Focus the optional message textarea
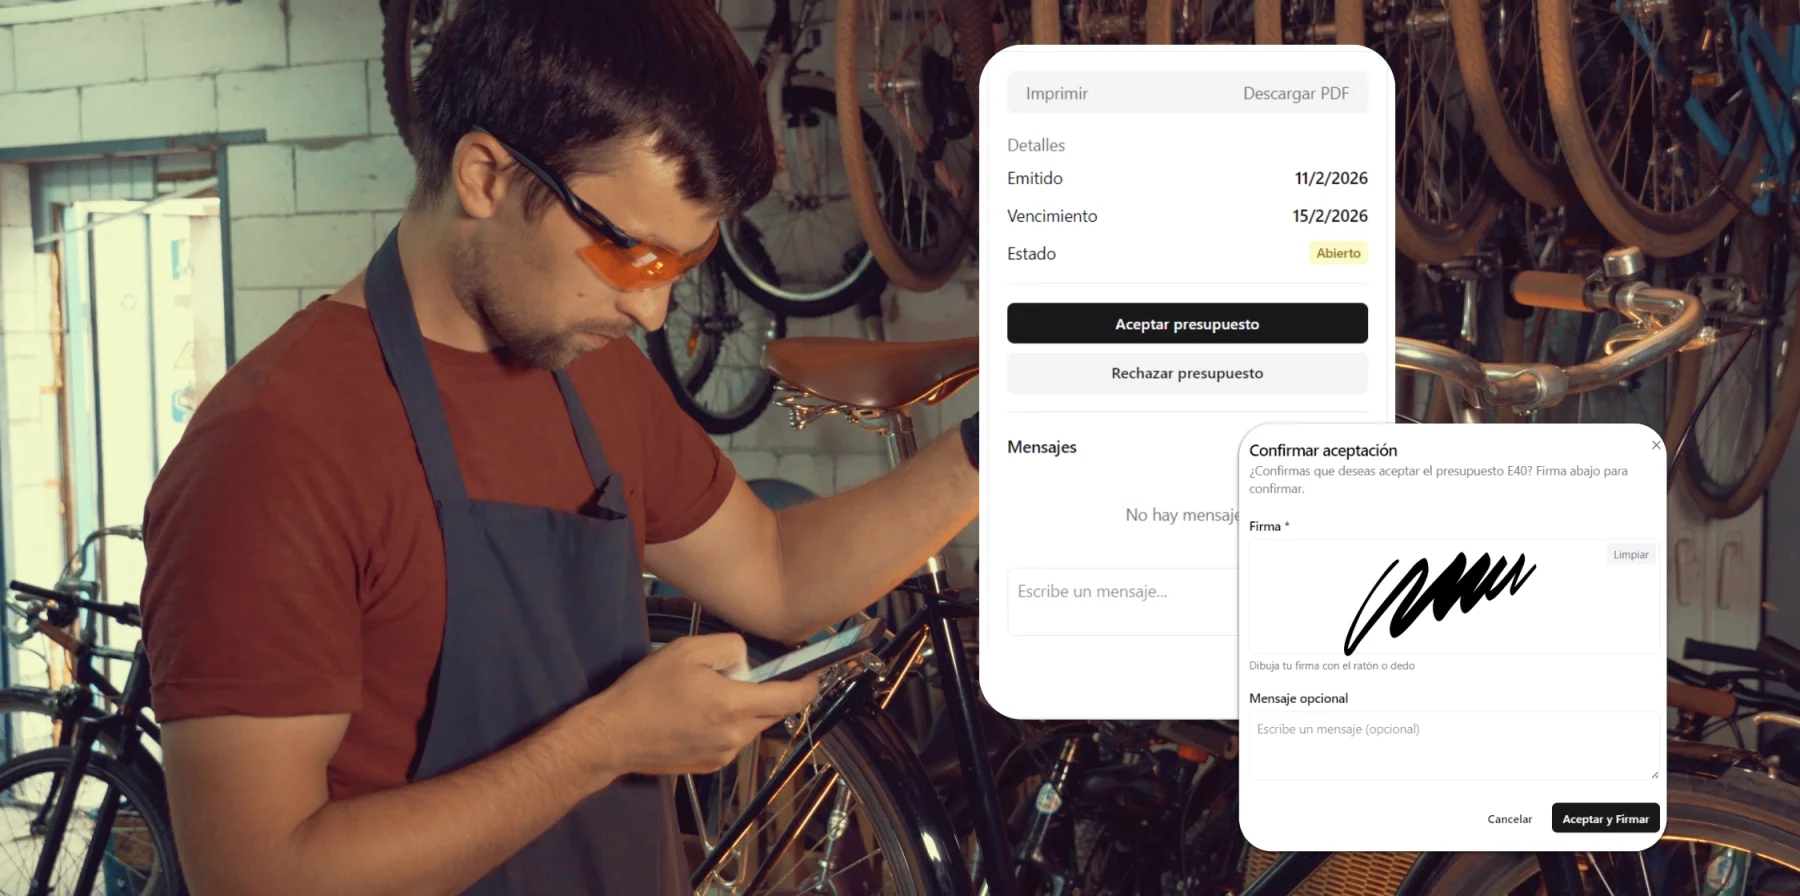Image resolution: width=1800 pixels, height=896 pixels. (x=1454, y=745)
